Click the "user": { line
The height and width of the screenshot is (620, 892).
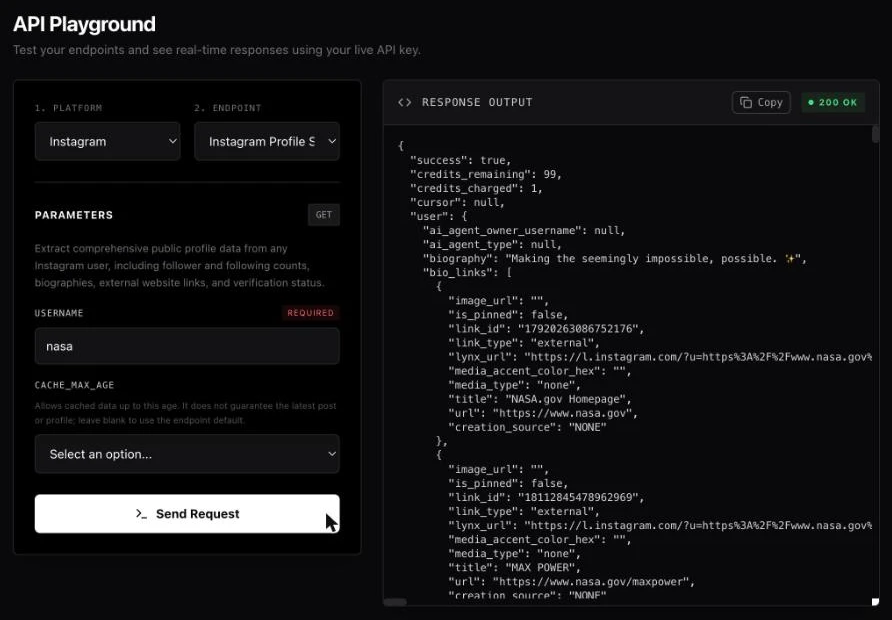pos(439,216)
